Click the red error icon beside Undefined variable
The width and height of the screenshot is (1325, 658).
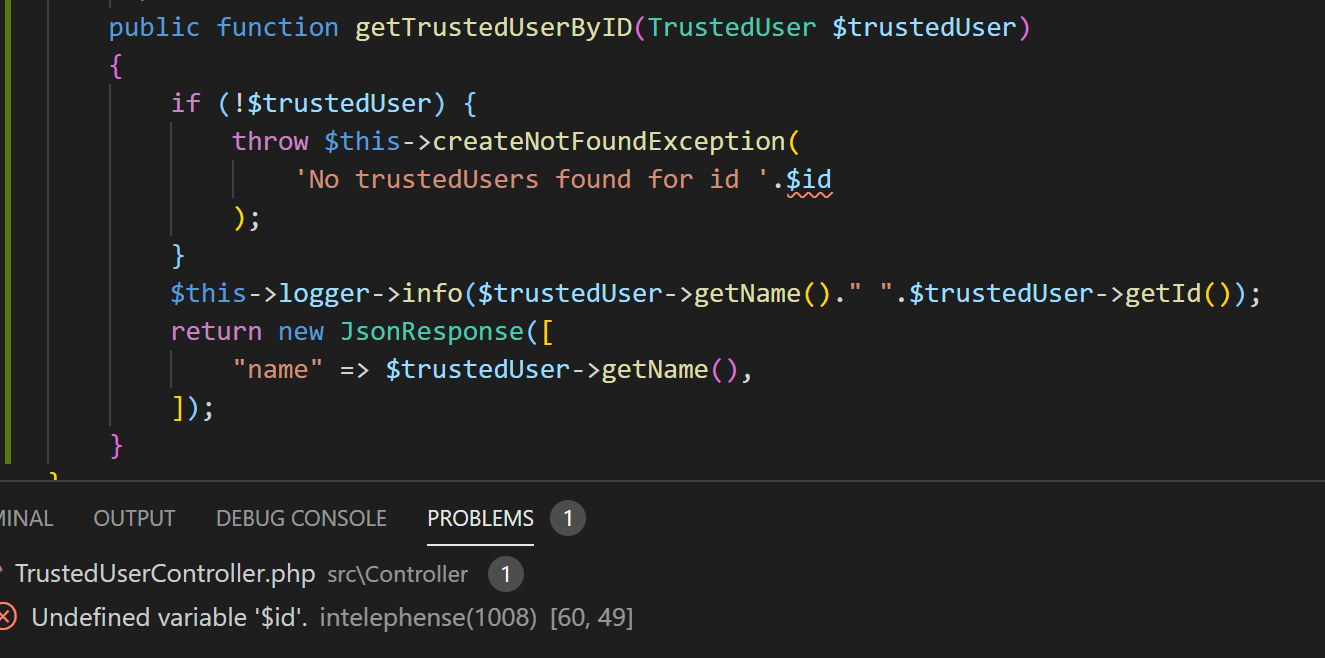tap(7, 617)
